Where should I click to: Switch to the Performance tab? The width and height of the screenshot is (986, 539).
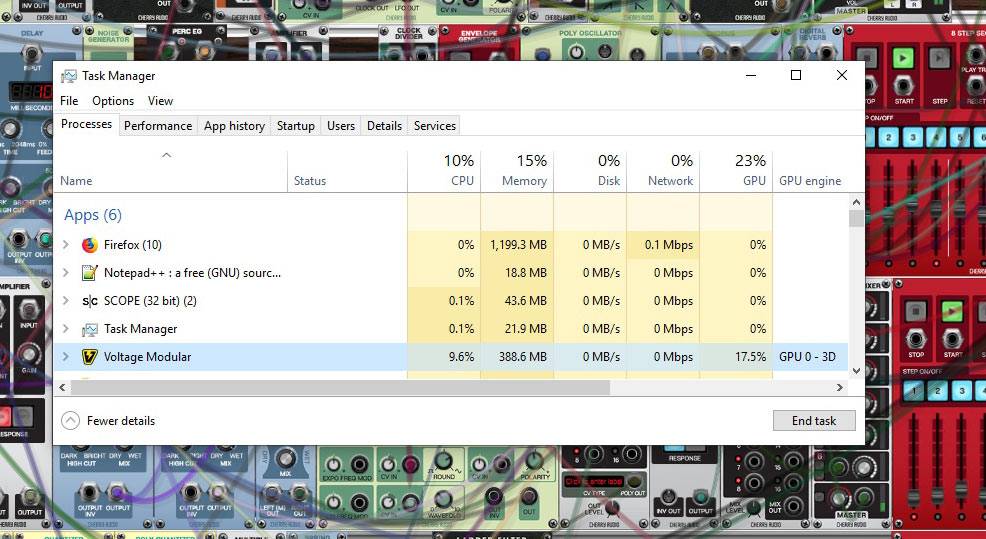(158, 126)
